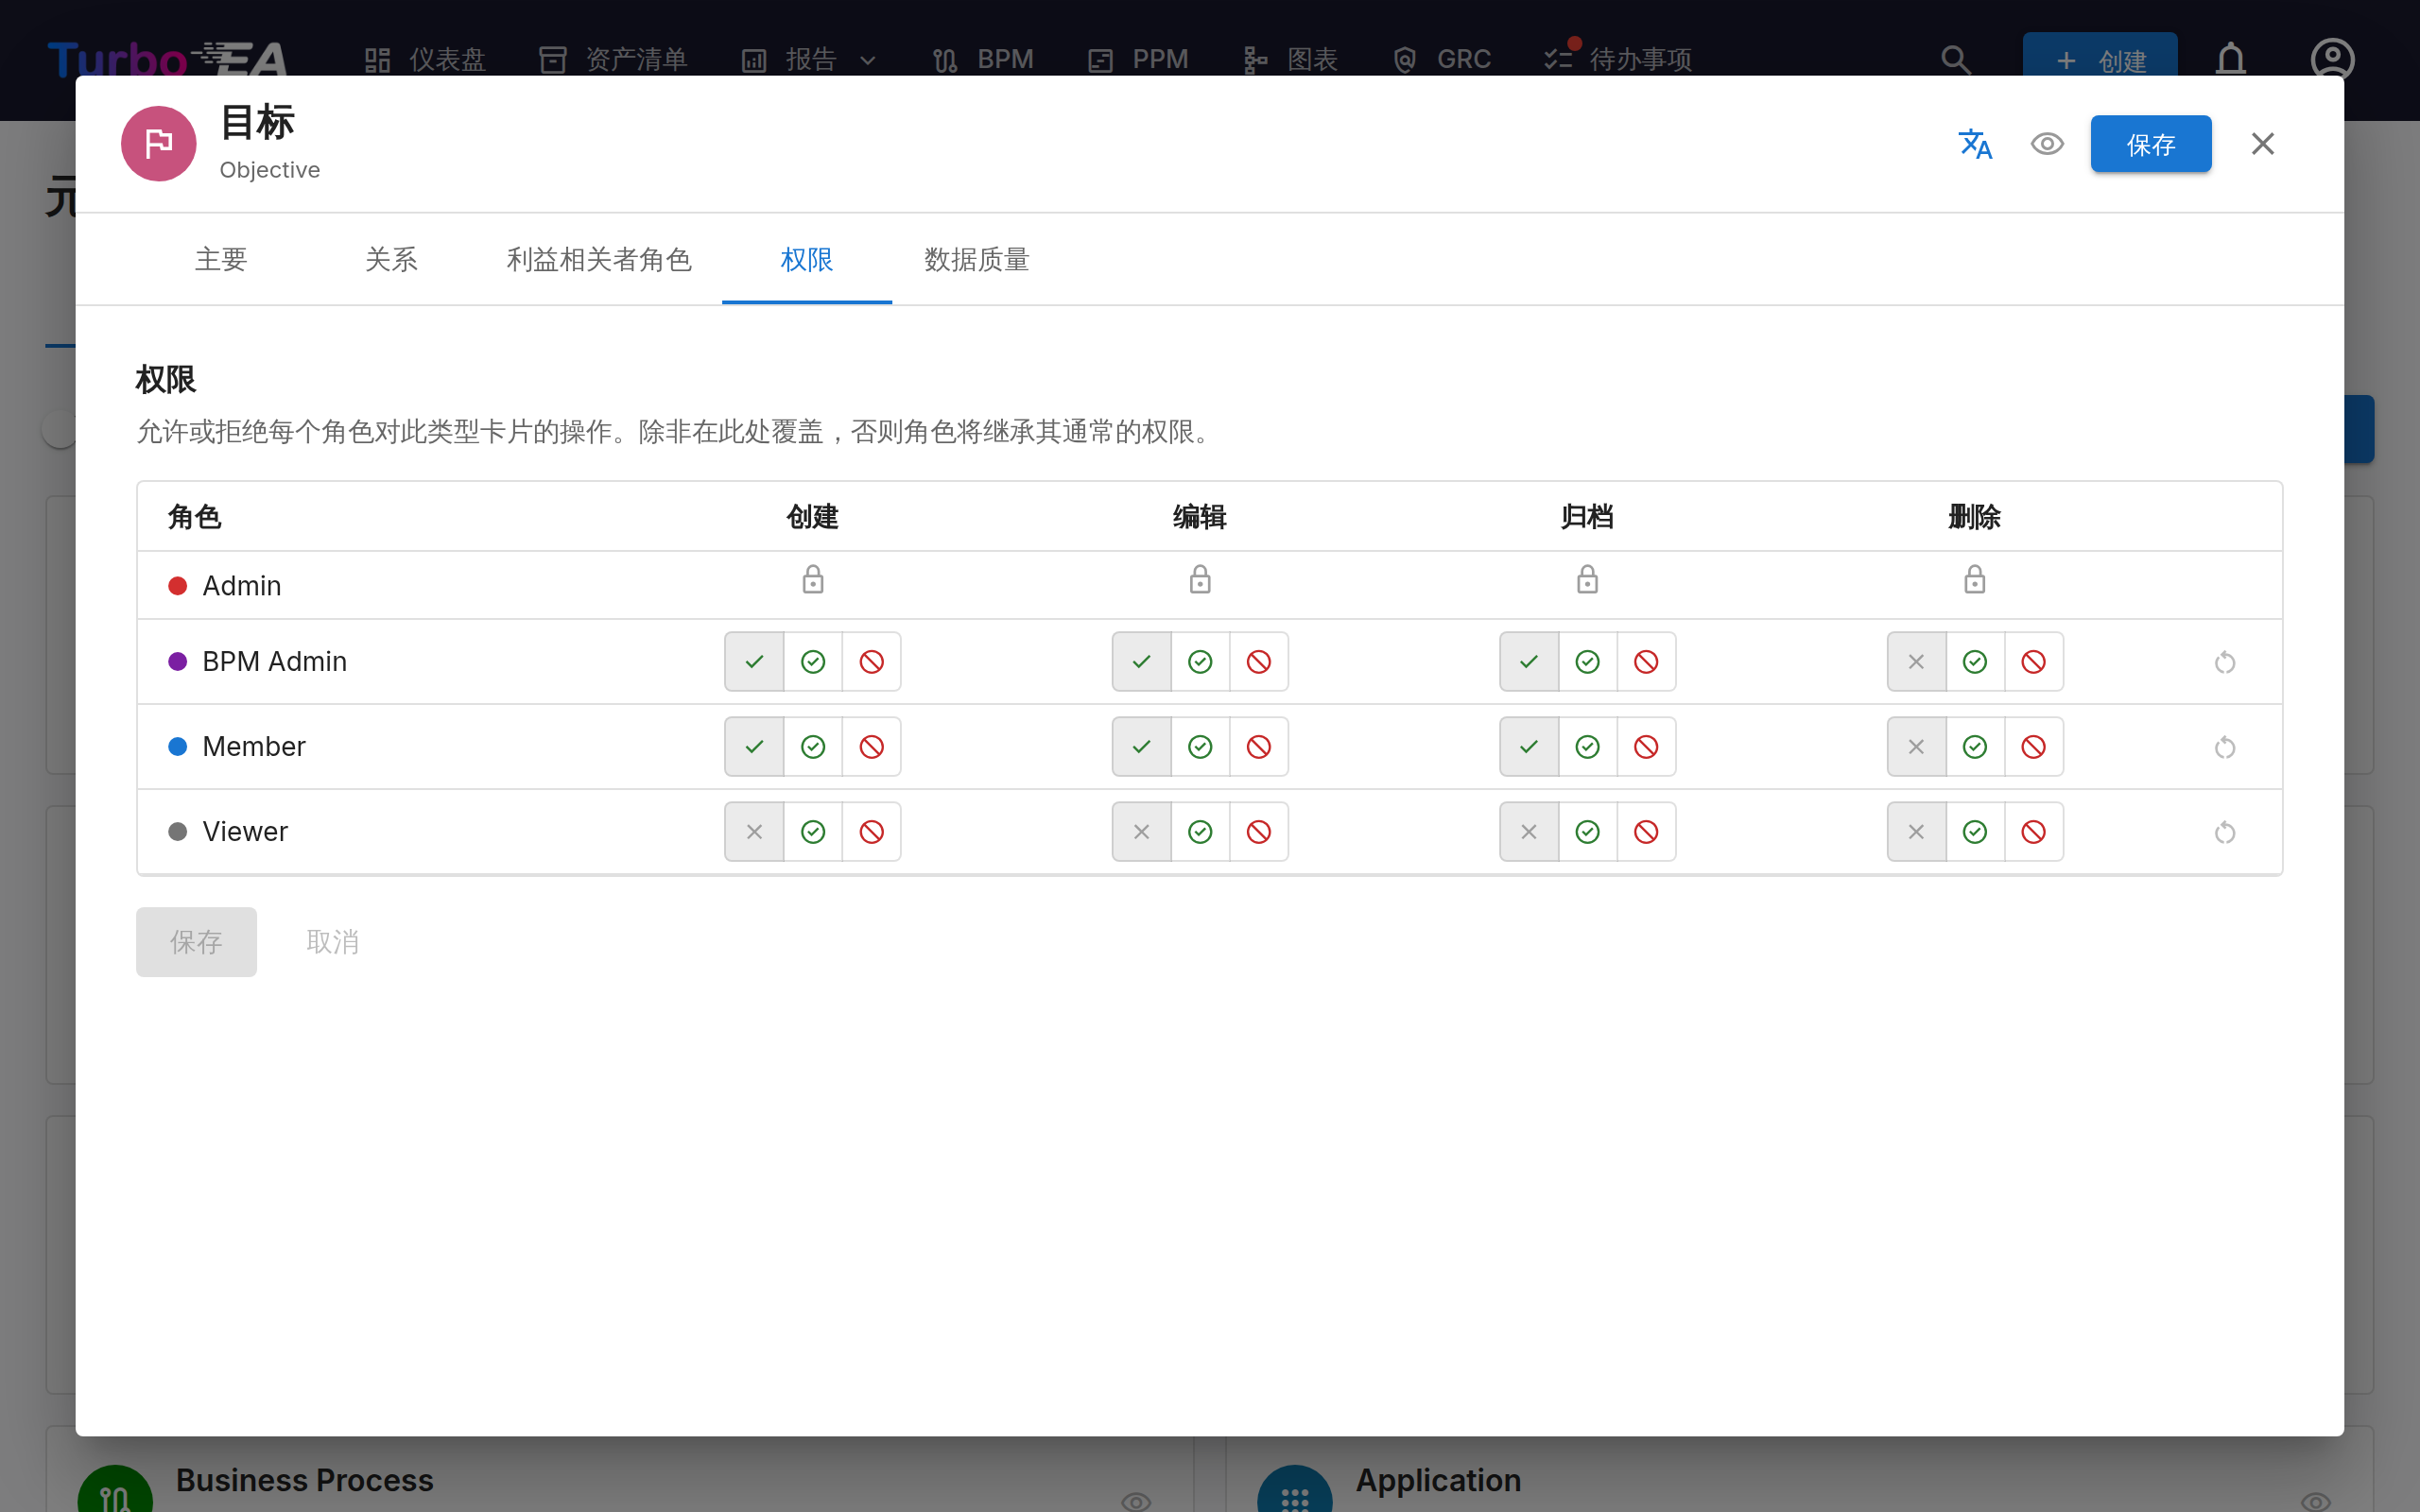Allow create for BPM Admin
Screen dimensions: 2420x1512
click(813, 662)
